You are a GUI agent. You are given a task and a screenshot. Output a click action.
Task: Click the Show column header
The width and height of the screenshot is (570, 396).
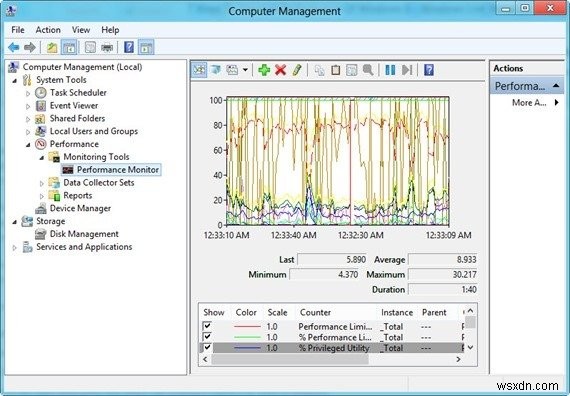pyautogui.click(x=214, y=312)
